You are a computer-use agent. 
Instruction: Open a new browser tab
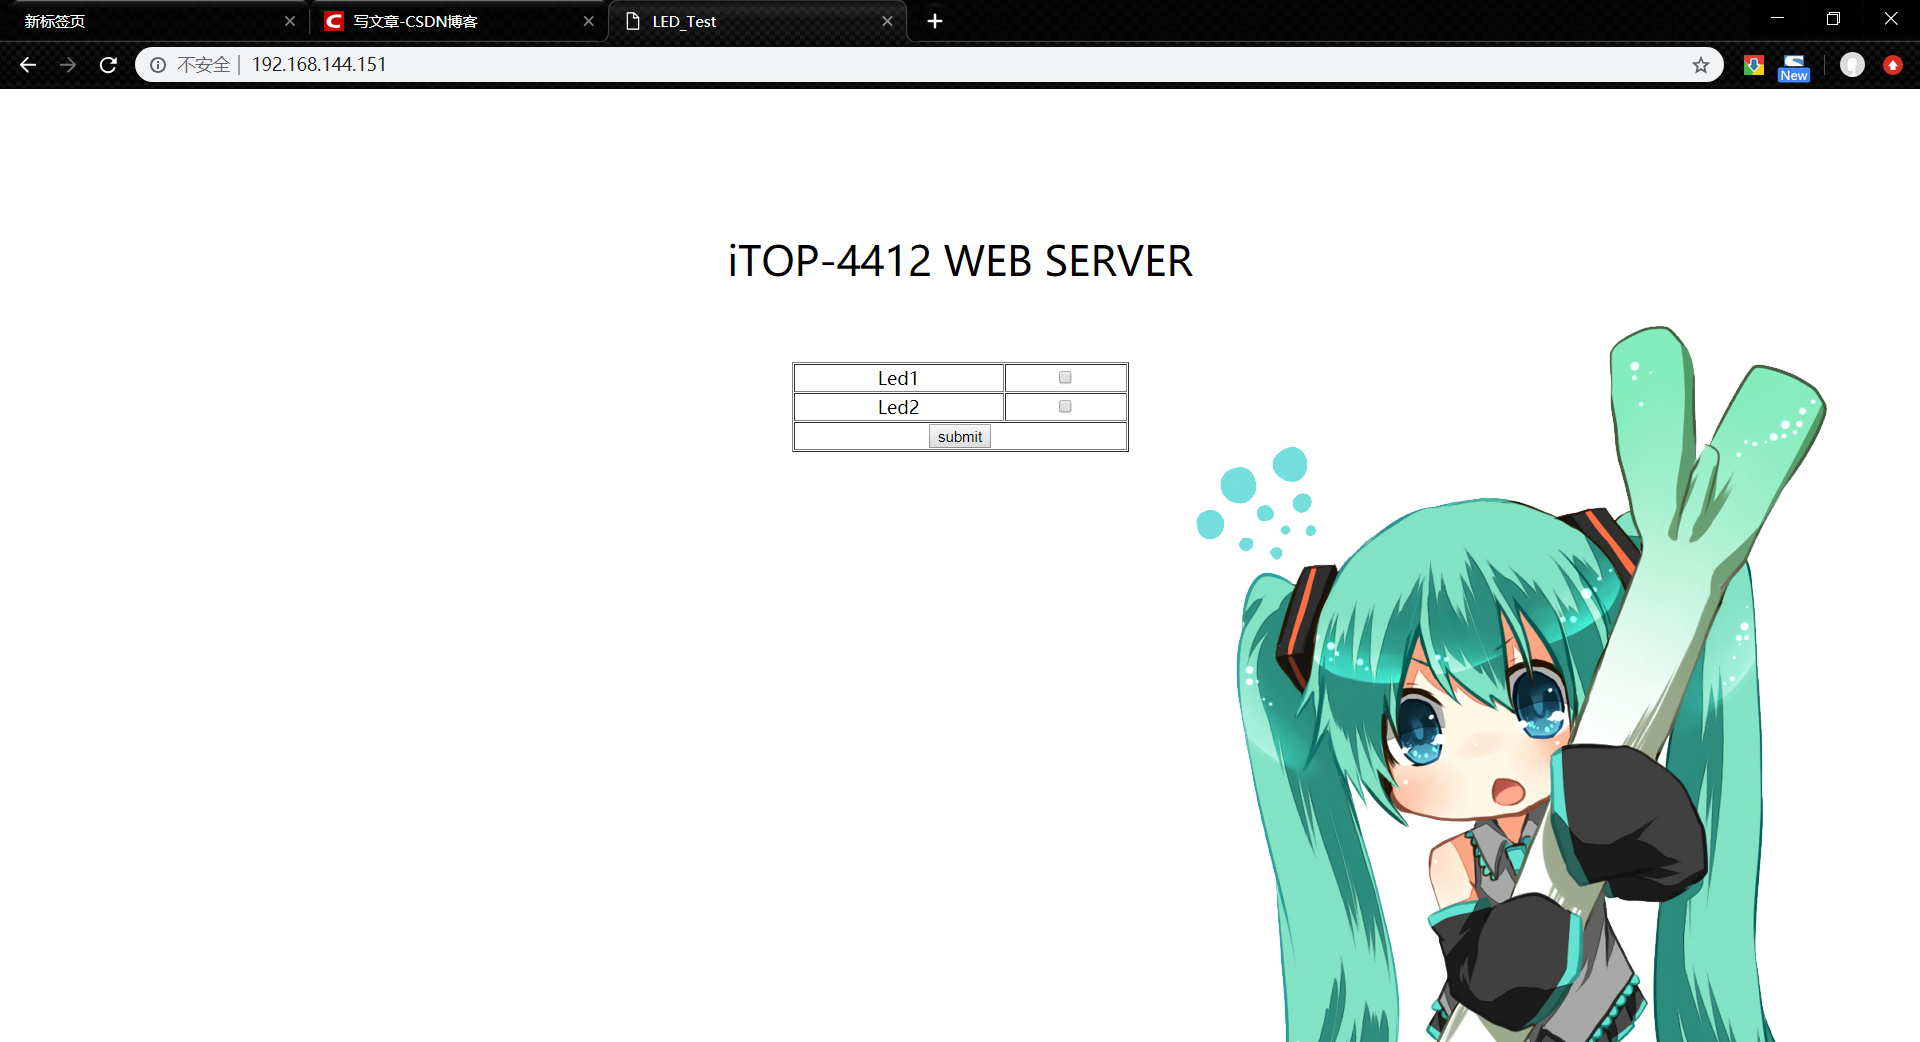click(935, 21)
